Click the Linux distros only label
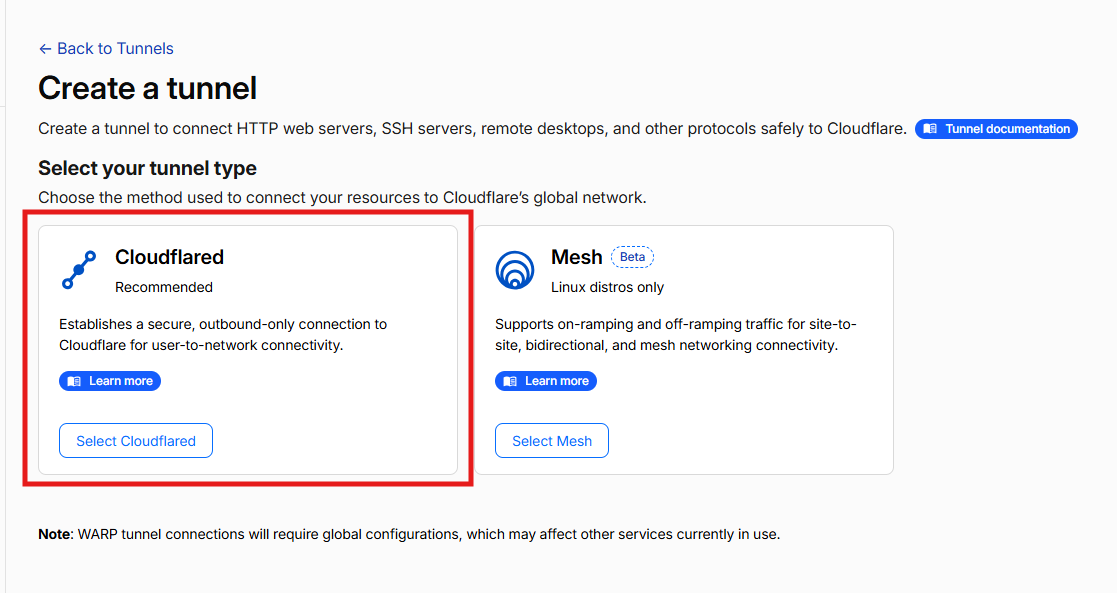Image resolution: width=1117 pixels, height=593 pixels. [608, 287]
